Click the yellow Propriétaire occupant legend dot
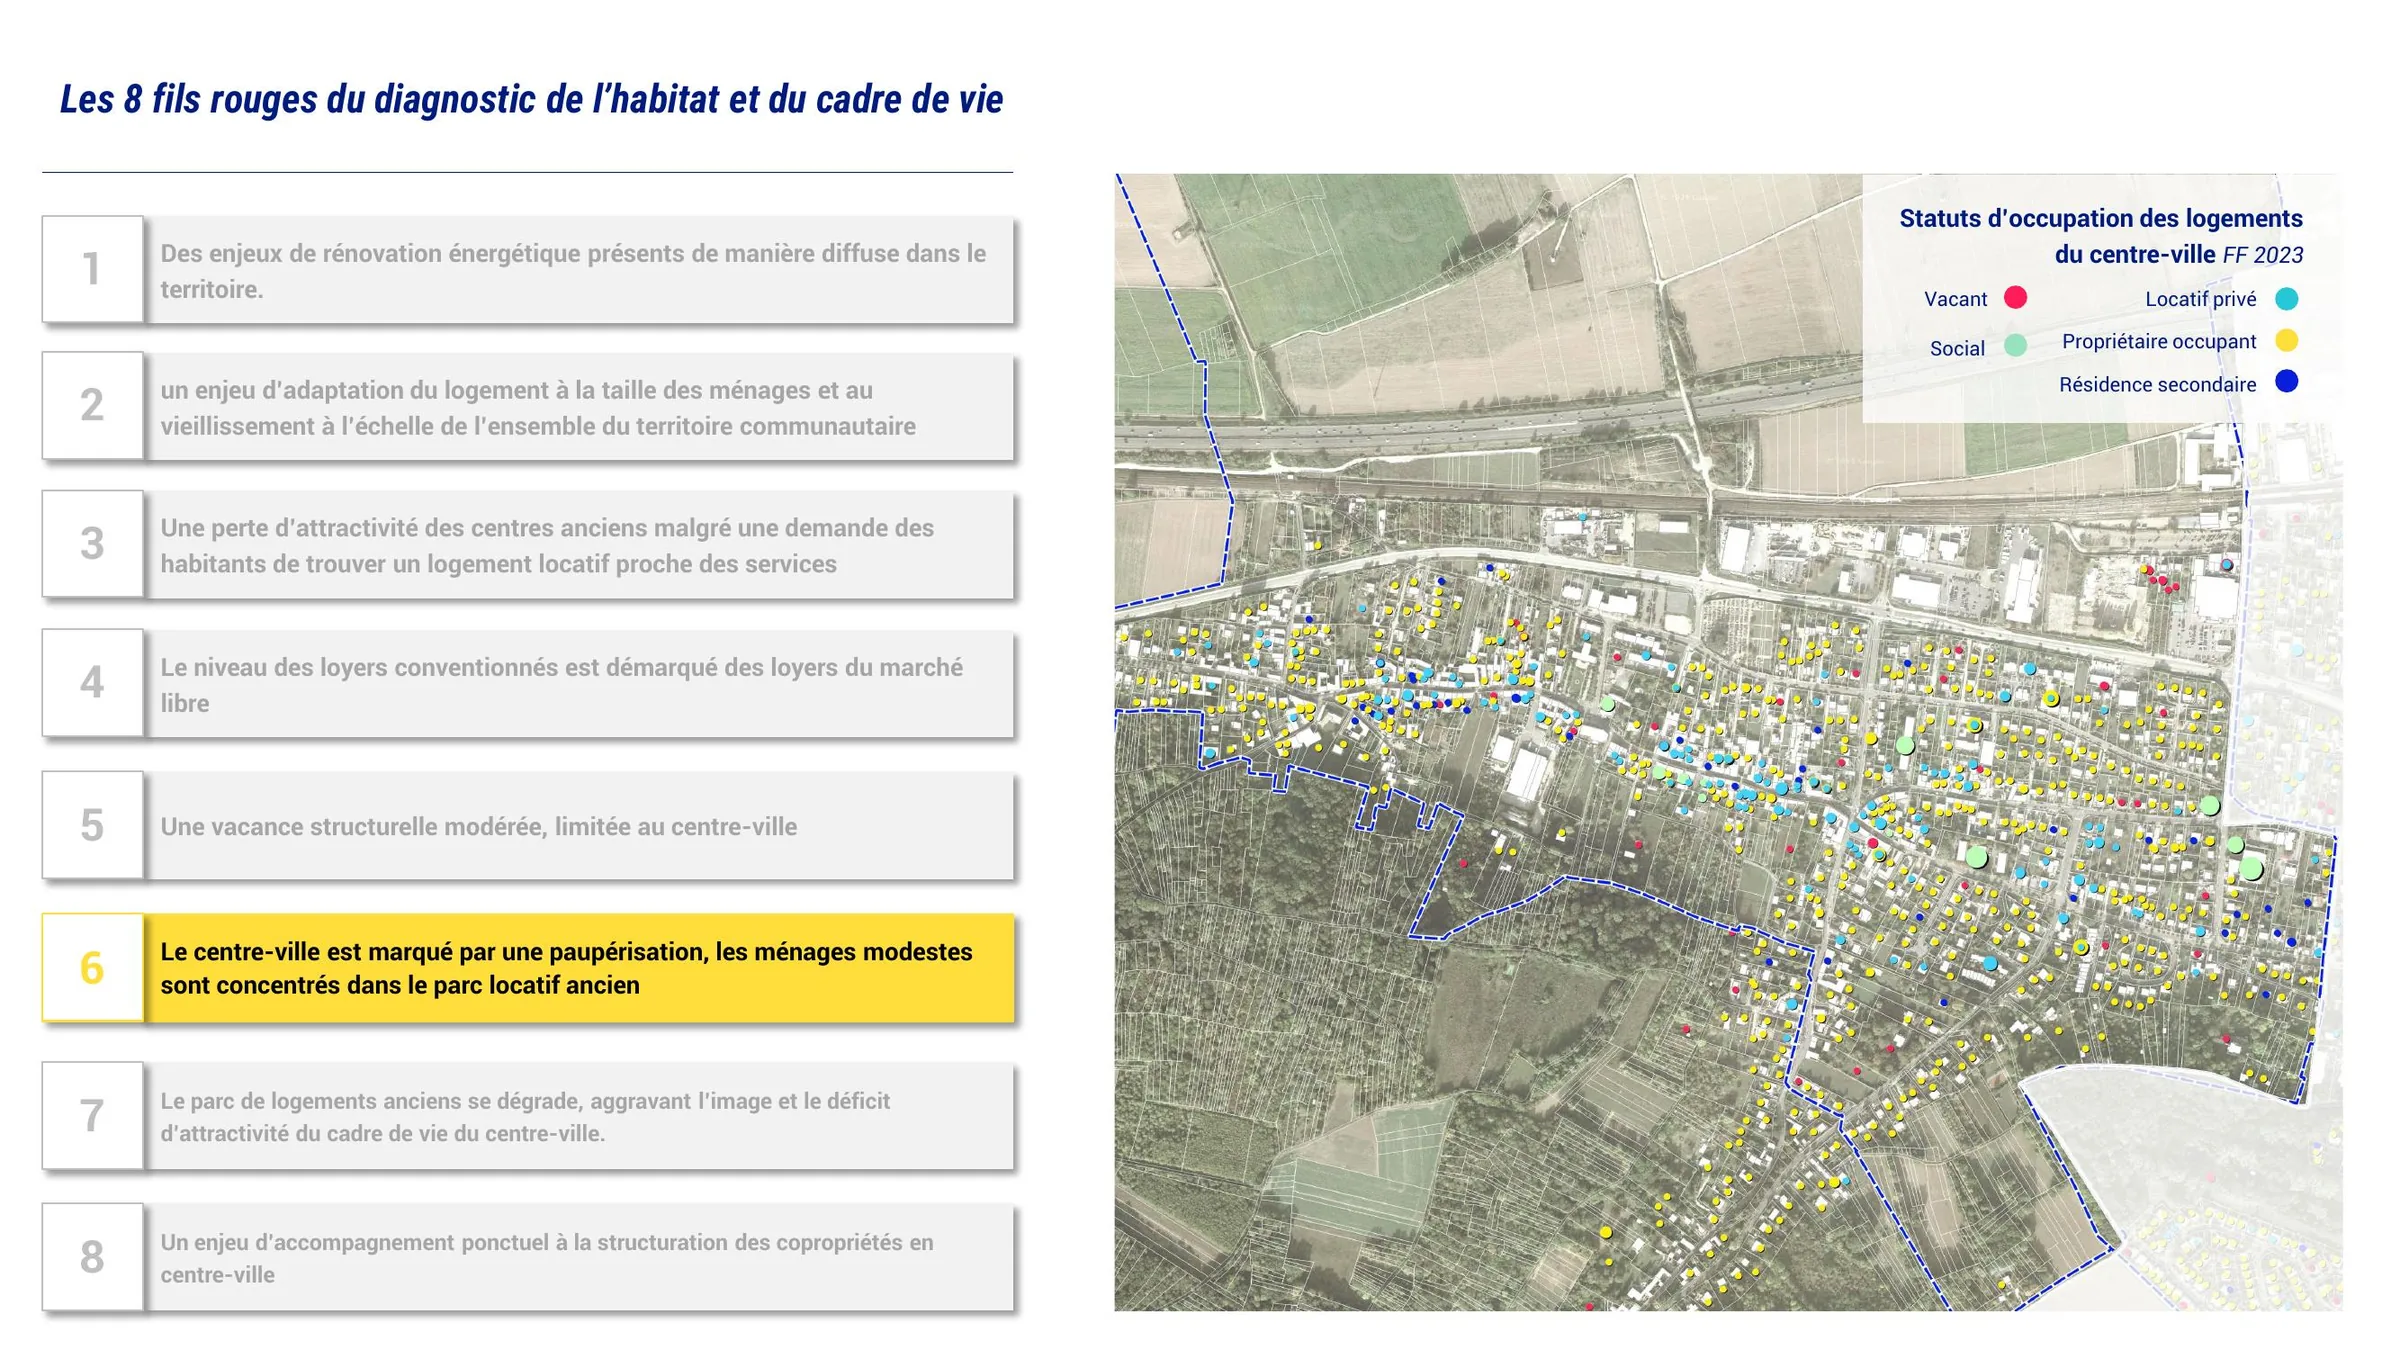Screen dimensions: 2400x1350 [2286, 341]
